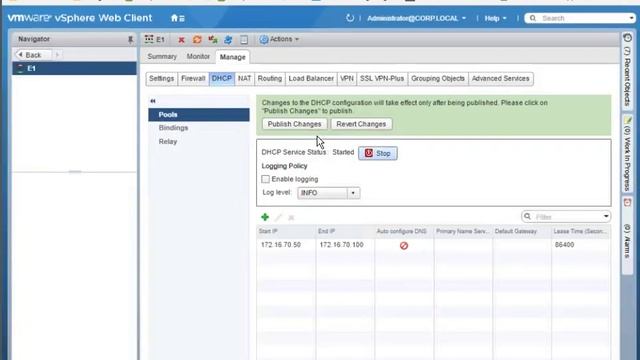640x360 pixels.
Task: Click the edit pencil icon above table
Action: 278,217
